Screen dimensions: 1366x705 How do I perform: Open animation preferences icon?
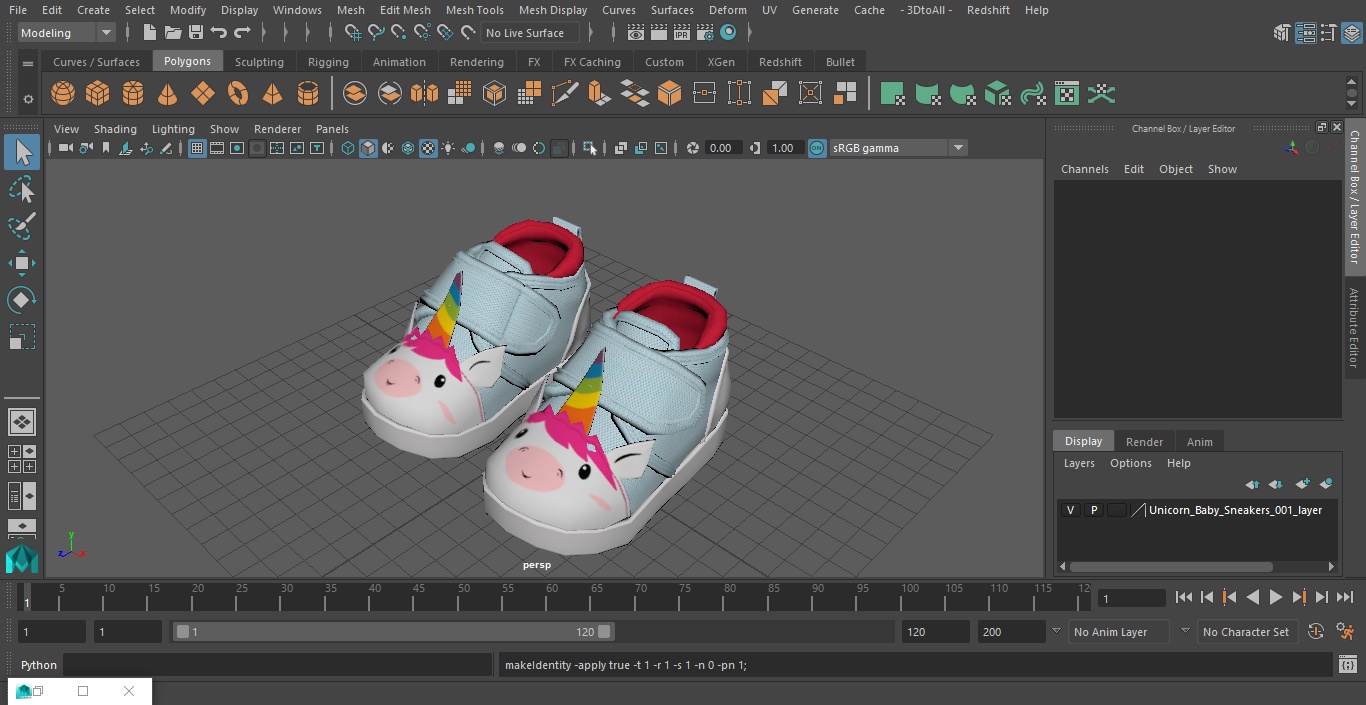[1346, 632]
